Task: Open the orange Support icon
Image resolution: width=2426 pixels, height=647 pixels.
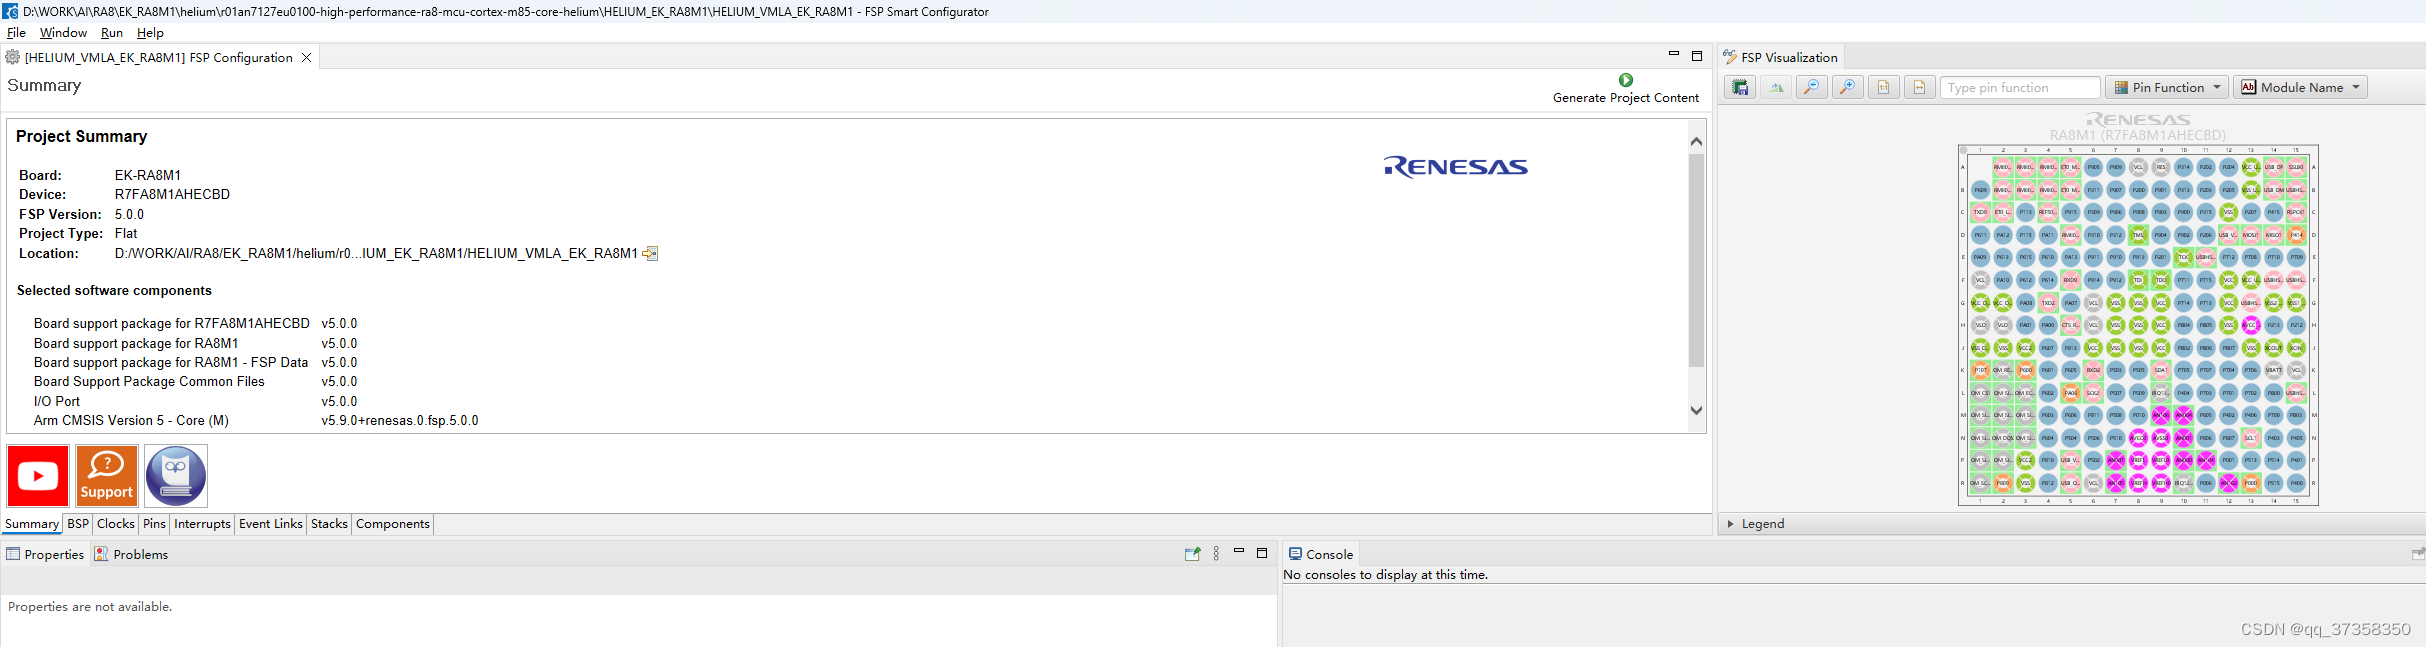Action: (107, 476)
